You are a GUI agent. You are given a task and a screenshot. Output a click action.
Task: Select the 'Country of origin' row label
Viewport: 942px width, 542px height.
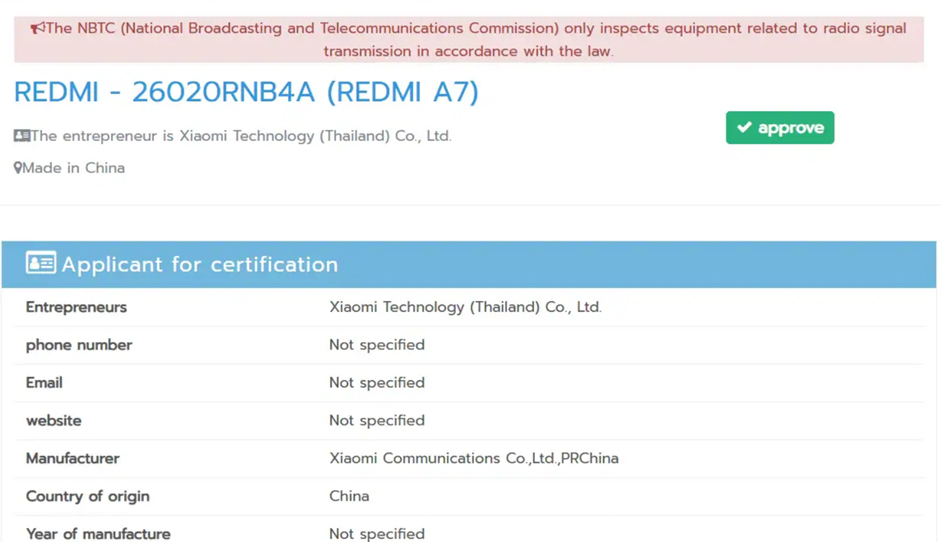tap(88, 497)
